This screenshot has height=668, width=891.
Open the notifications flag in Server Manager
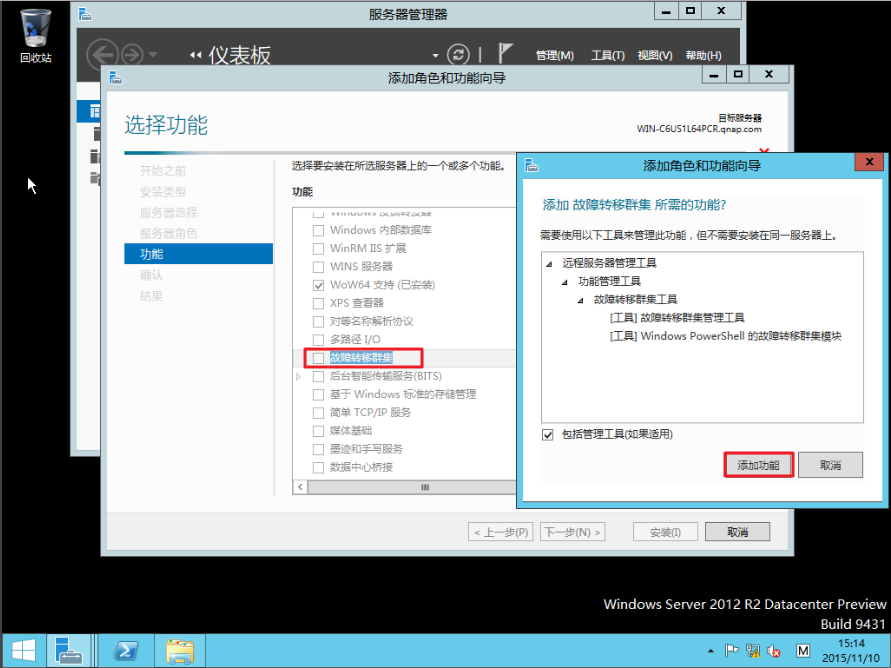505,53
